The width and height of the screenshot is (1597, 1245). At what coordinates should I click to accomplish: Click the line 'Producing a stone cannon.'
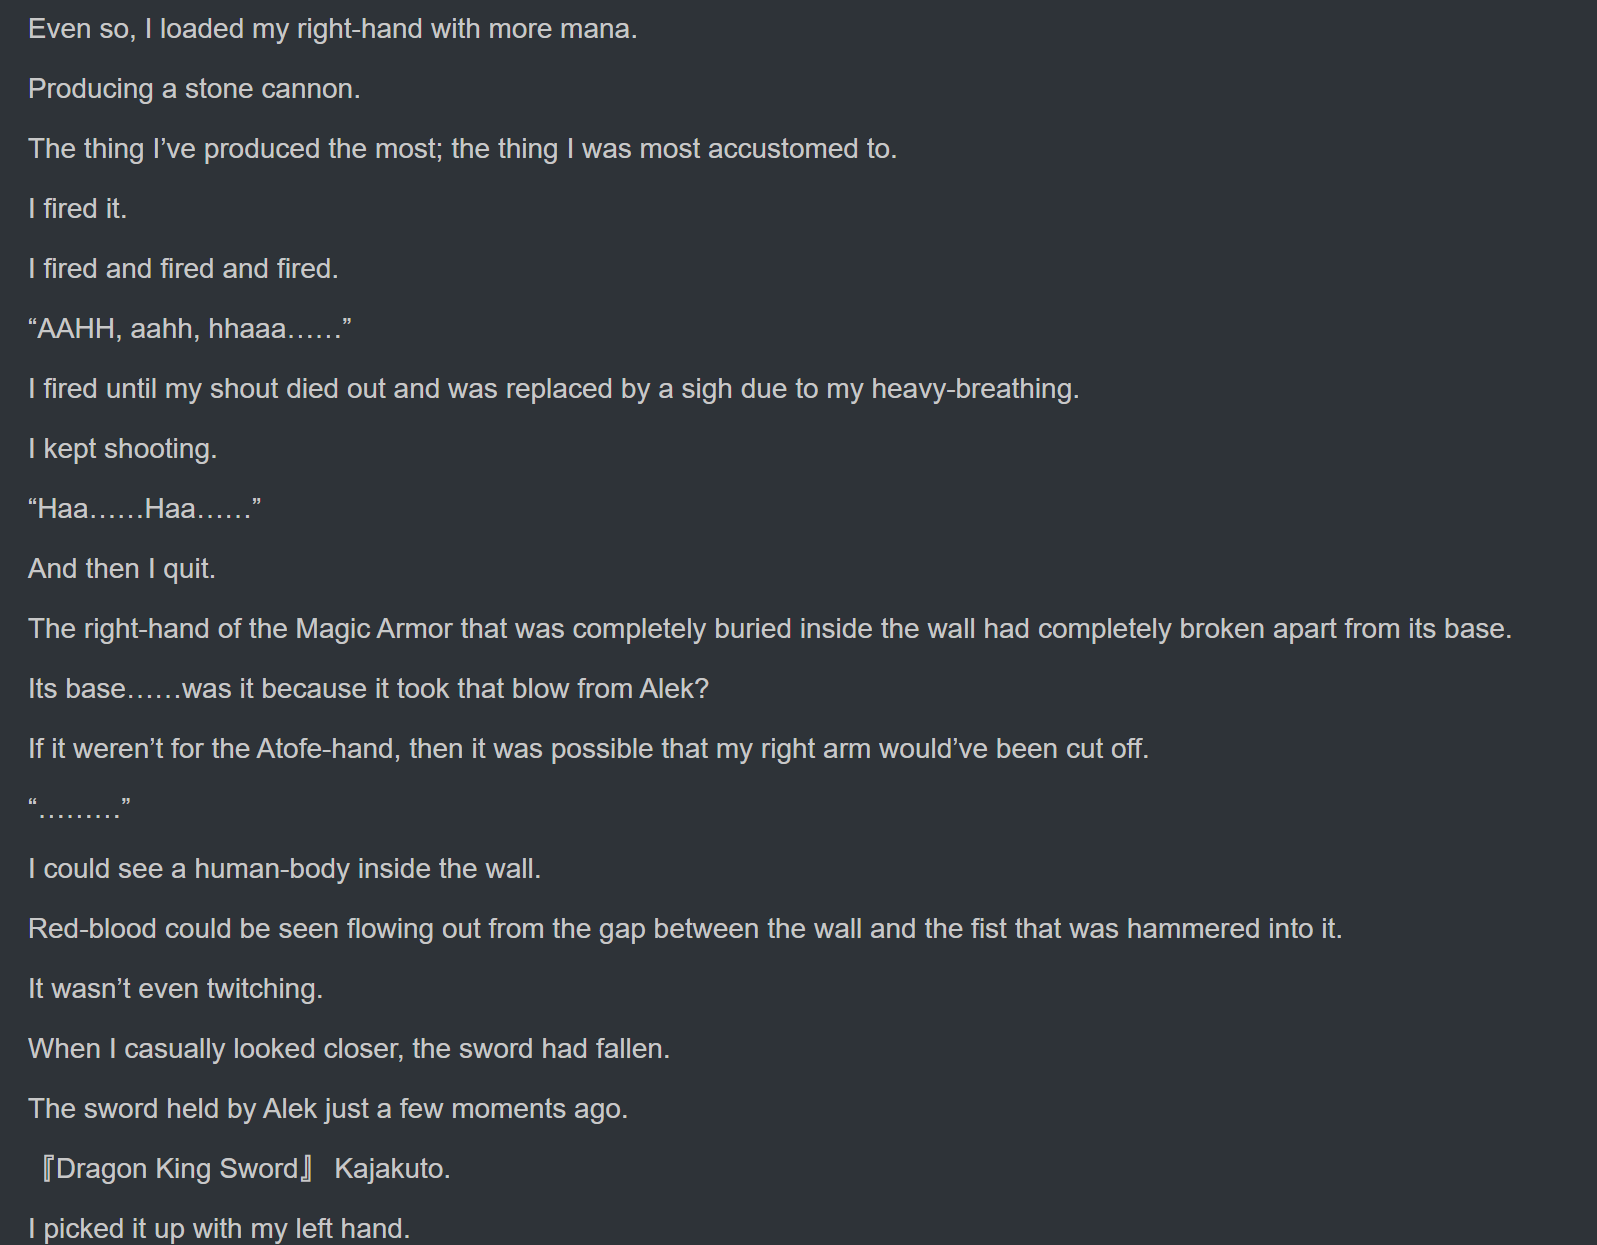click(194, 89)
